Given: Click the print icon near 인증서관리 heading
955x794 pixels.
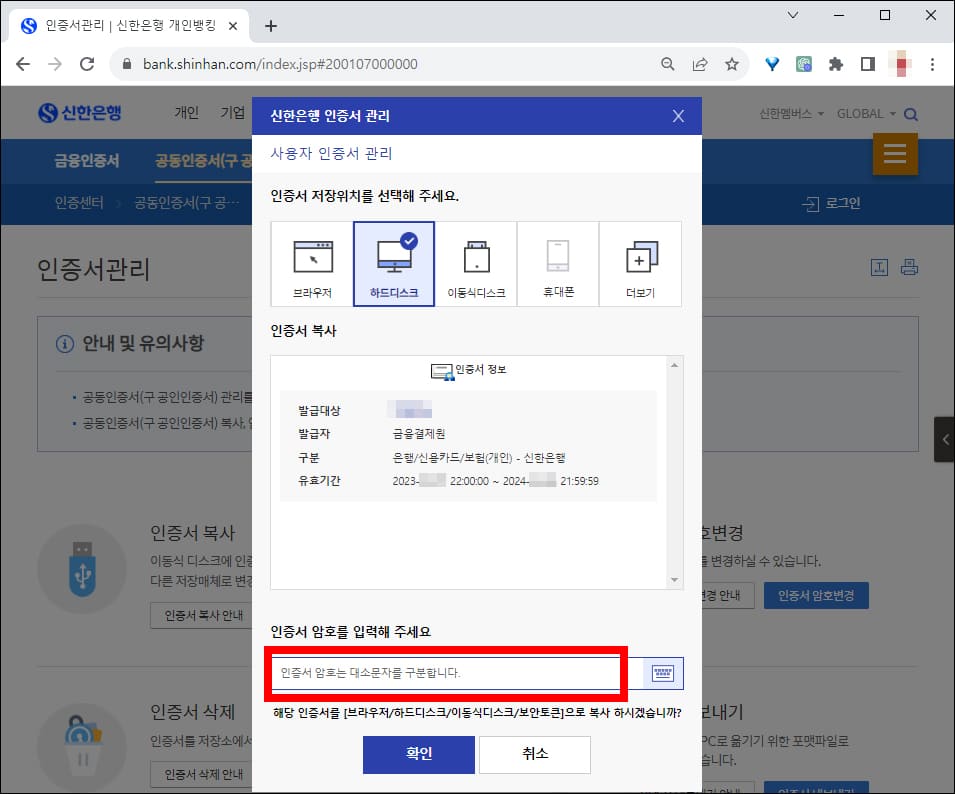Looking at the screenshot, I should (909, 267).
